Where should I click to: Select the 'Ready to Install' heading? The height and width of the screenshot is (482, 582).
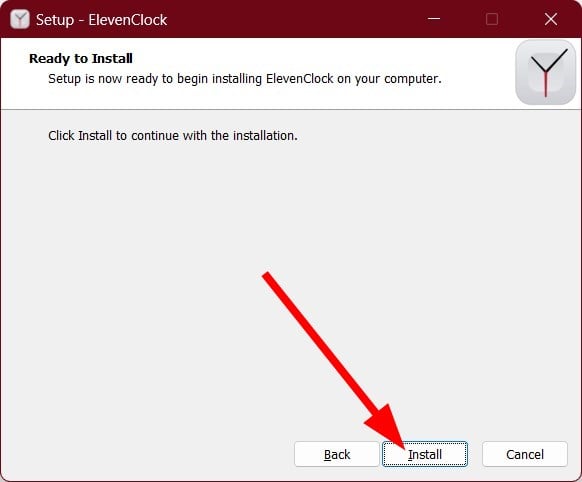81,58
